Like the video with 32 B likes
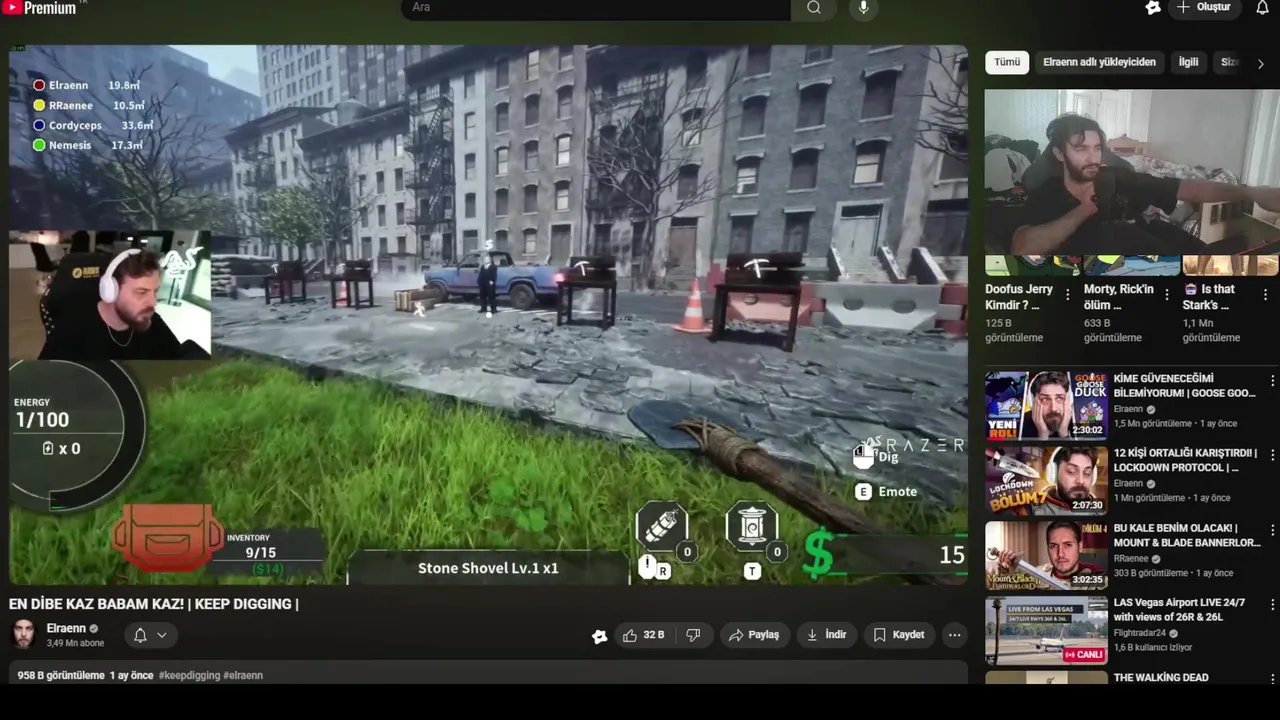 (x=643, y=635)
